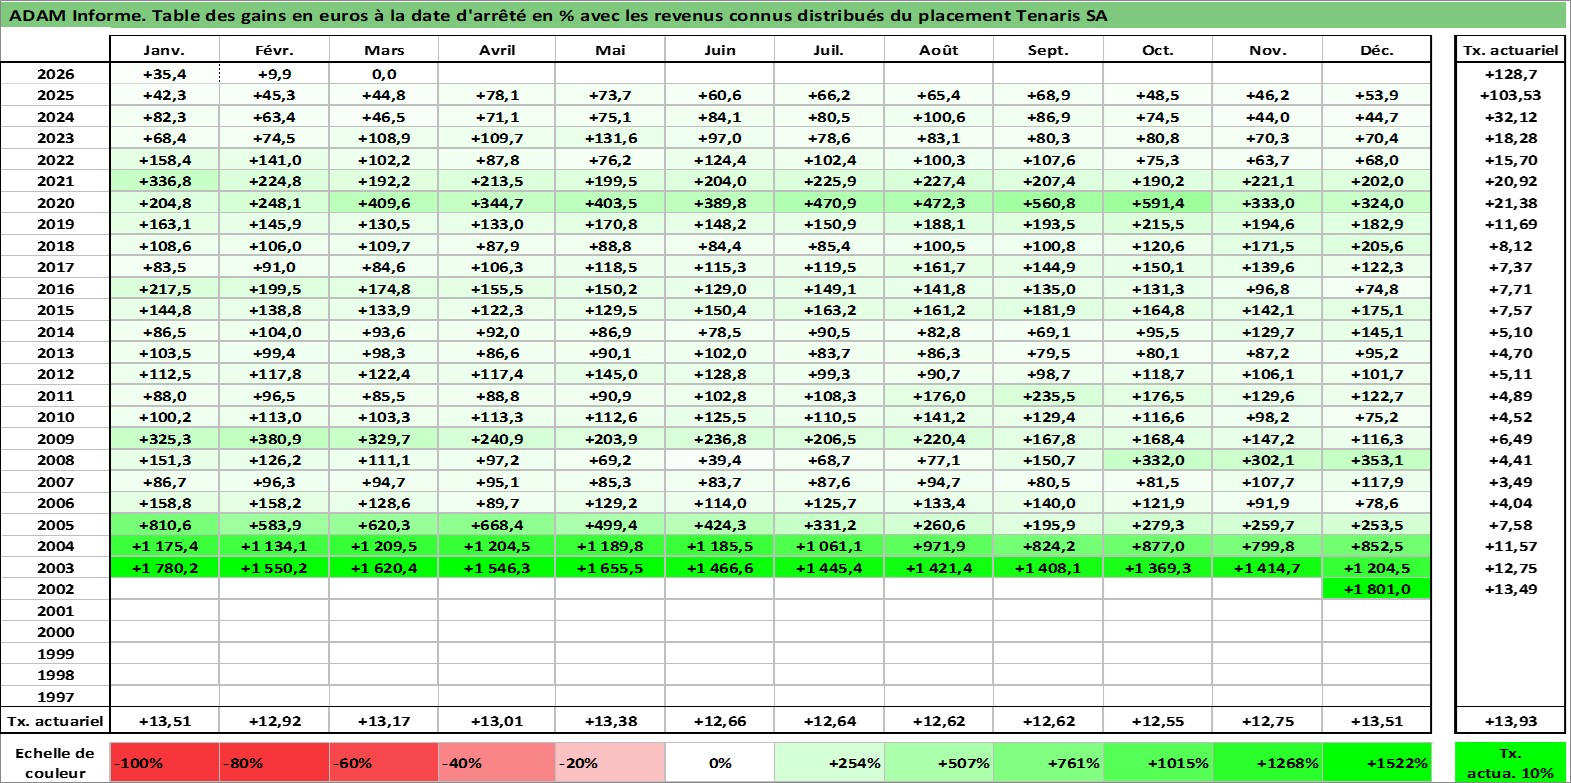Select the '+13,49' actuarial rate for 2002
1571x783 pixels.
tap(1510, 589)
